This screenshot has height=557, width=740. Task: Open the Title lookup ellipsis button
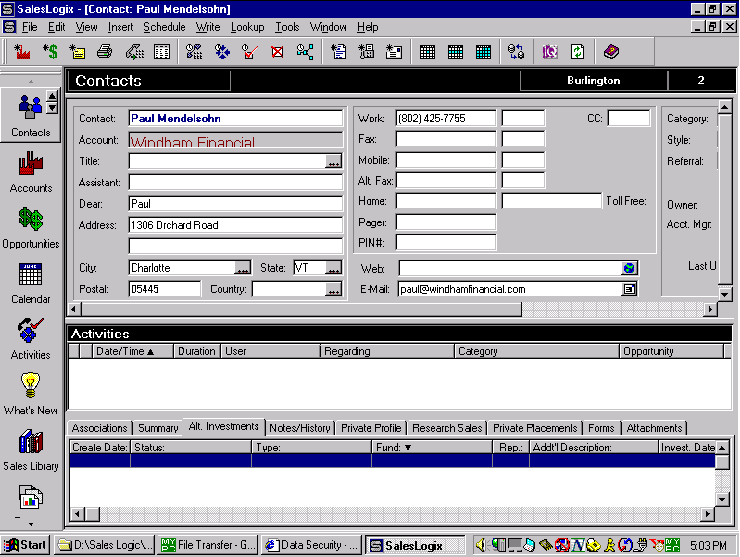(x=334, y=162)
